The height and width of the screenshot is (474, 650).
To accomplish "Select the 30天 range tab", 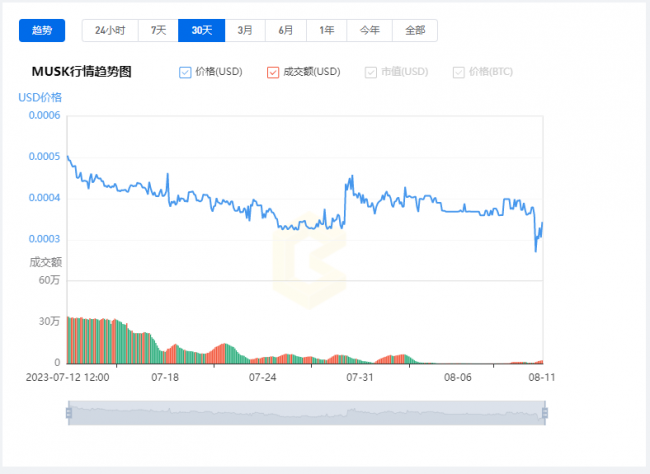I will coord(202,30).
